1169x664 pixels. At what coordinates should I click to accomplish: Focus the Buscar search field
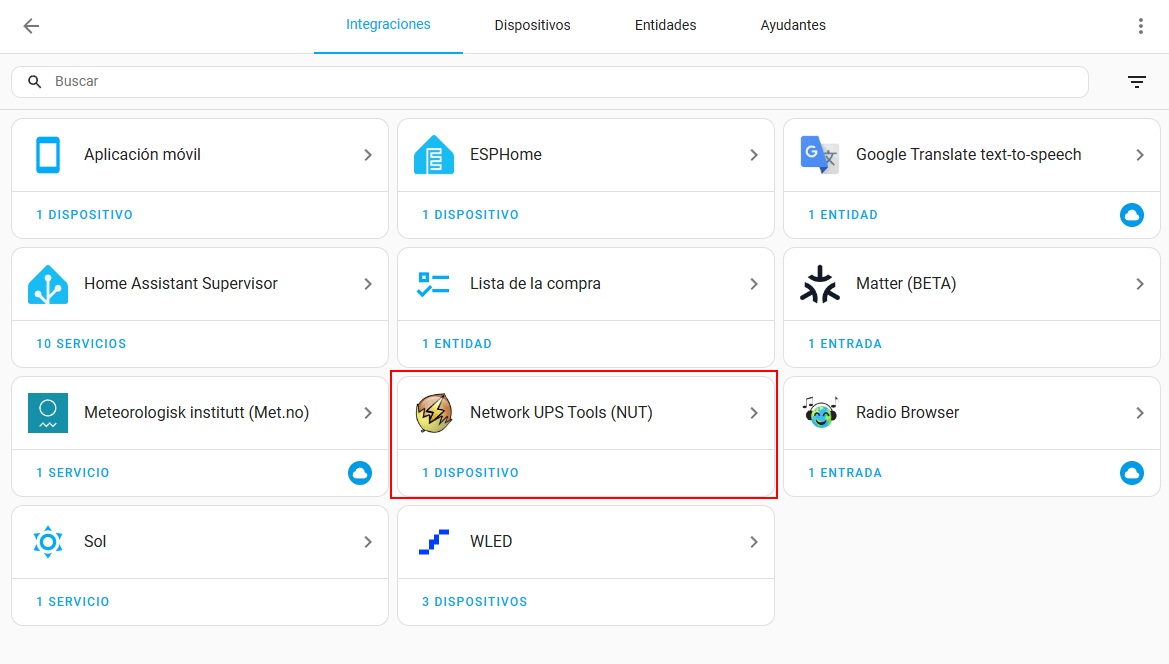click(550, 82)
